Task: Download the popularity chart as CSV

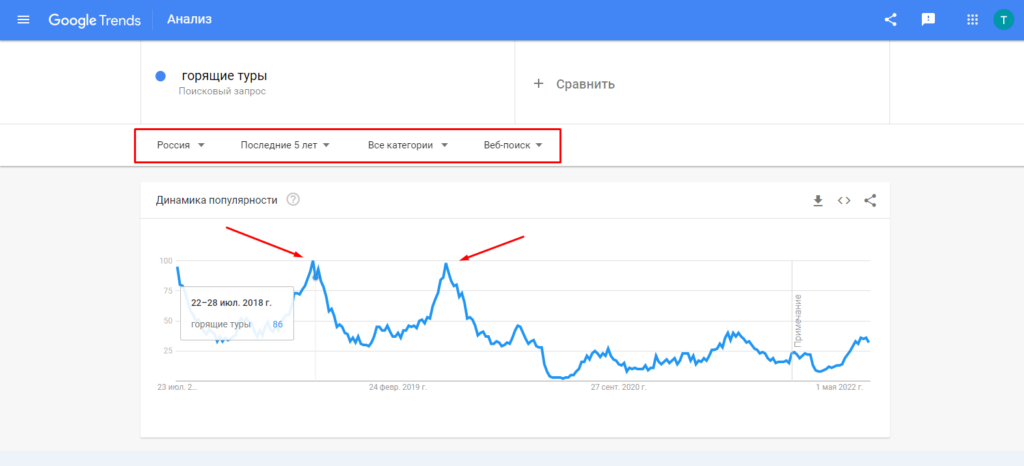Action: tap(817, 200)
